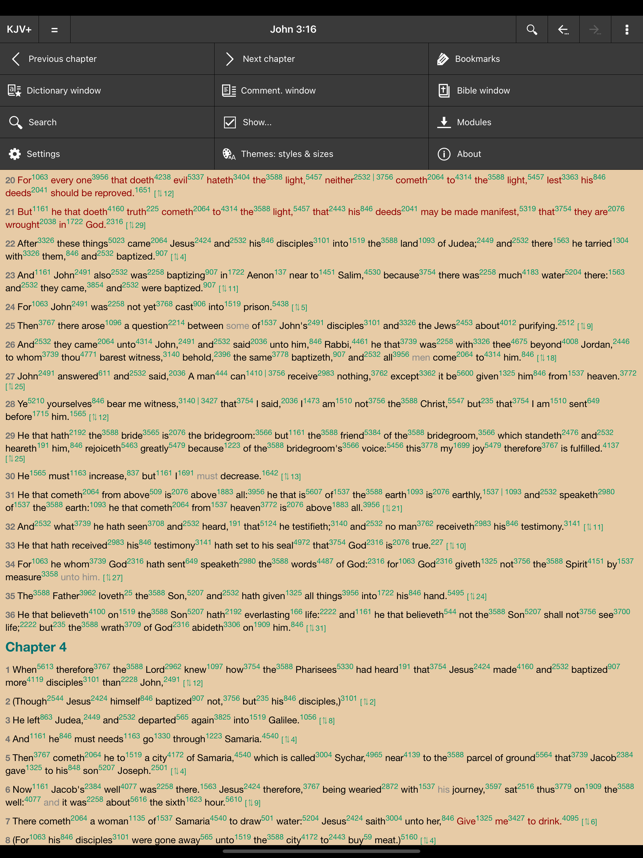Go to Previous chapter
Viewport: 643px width, 858px height.
point(107,59)
